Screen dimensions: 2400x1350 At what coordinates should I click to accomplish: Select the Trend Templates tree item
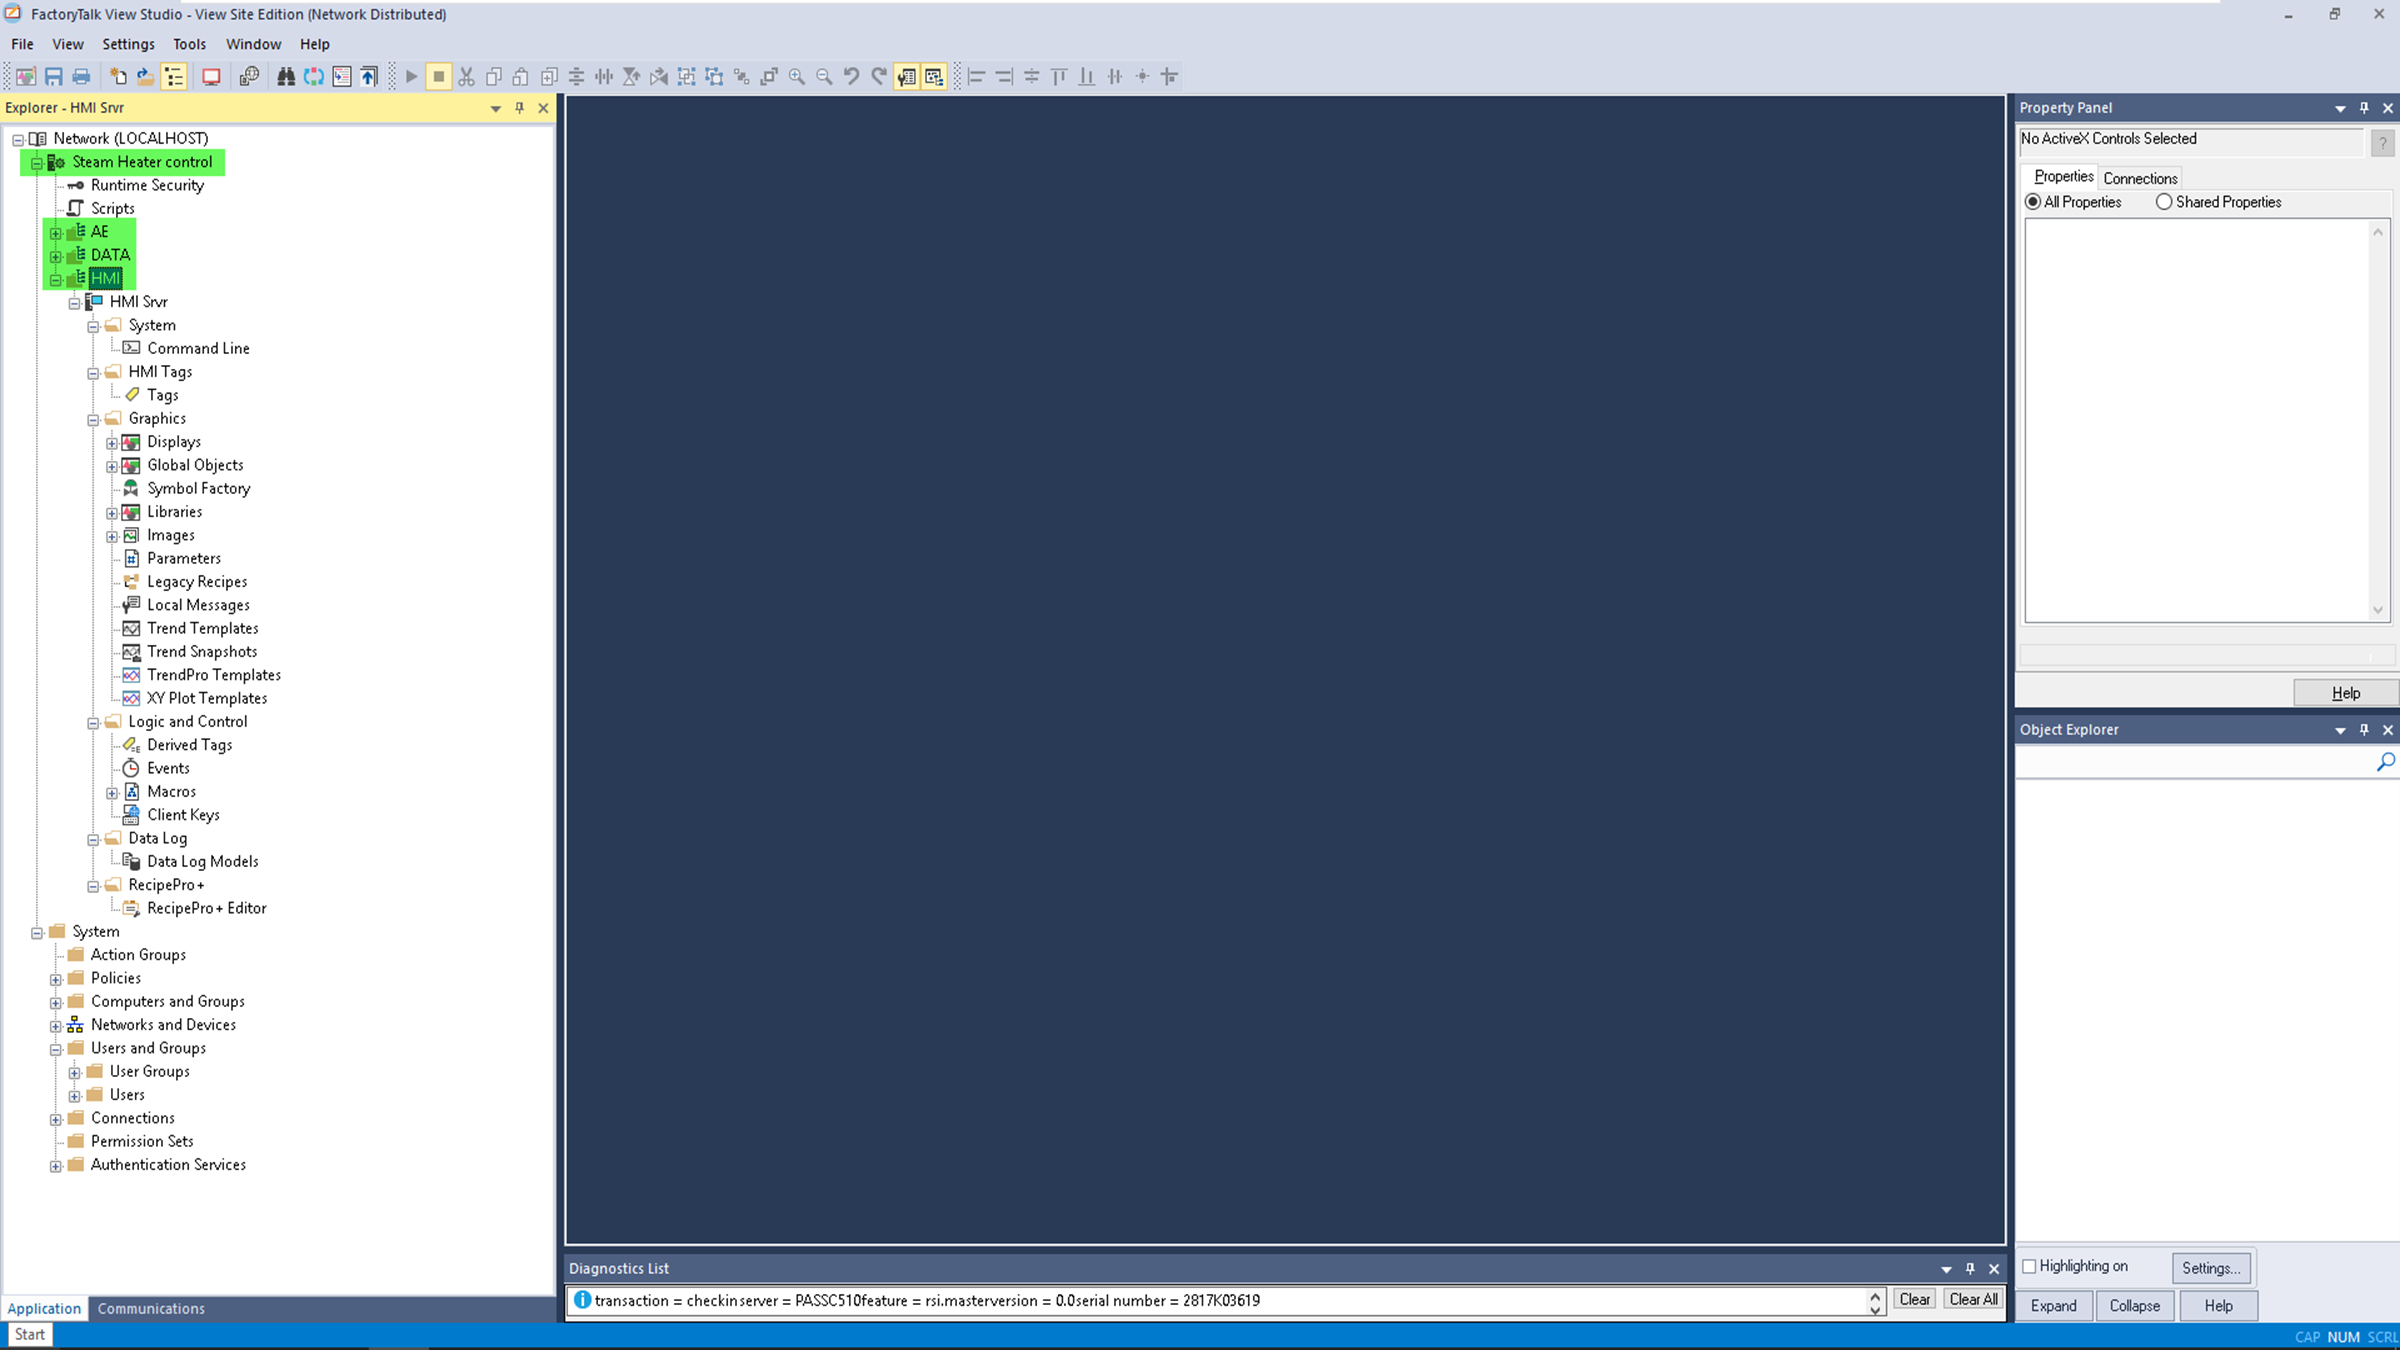pyautogui.click(x=202, y=628)
